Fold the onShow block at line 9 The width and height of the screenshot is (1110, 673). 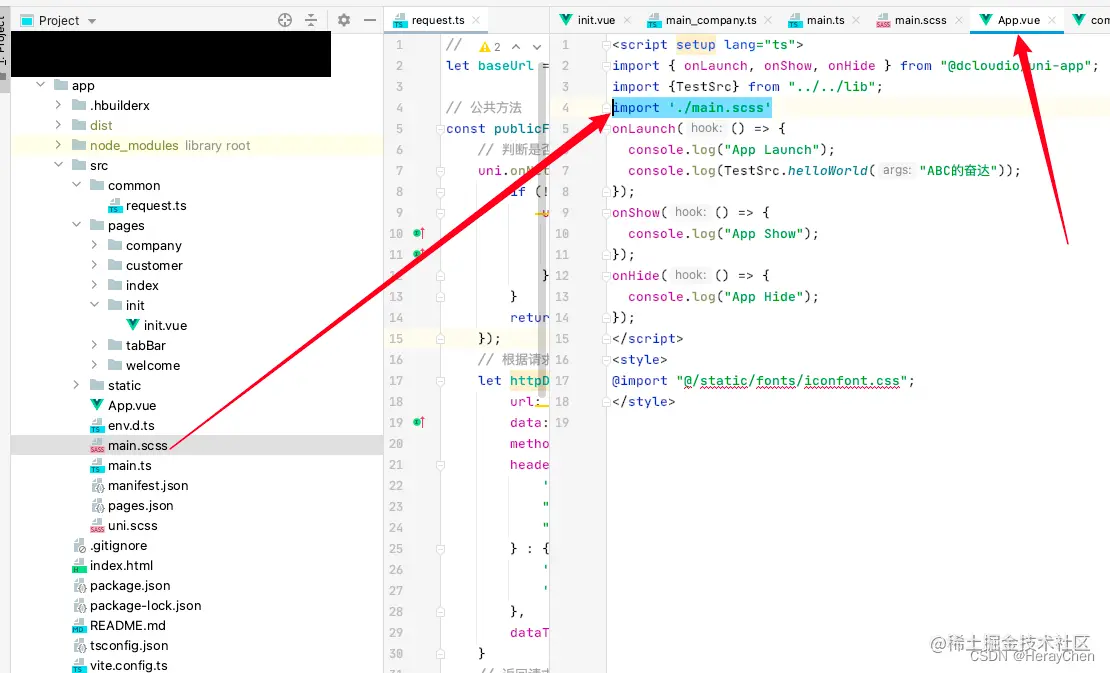pos(606,212)
